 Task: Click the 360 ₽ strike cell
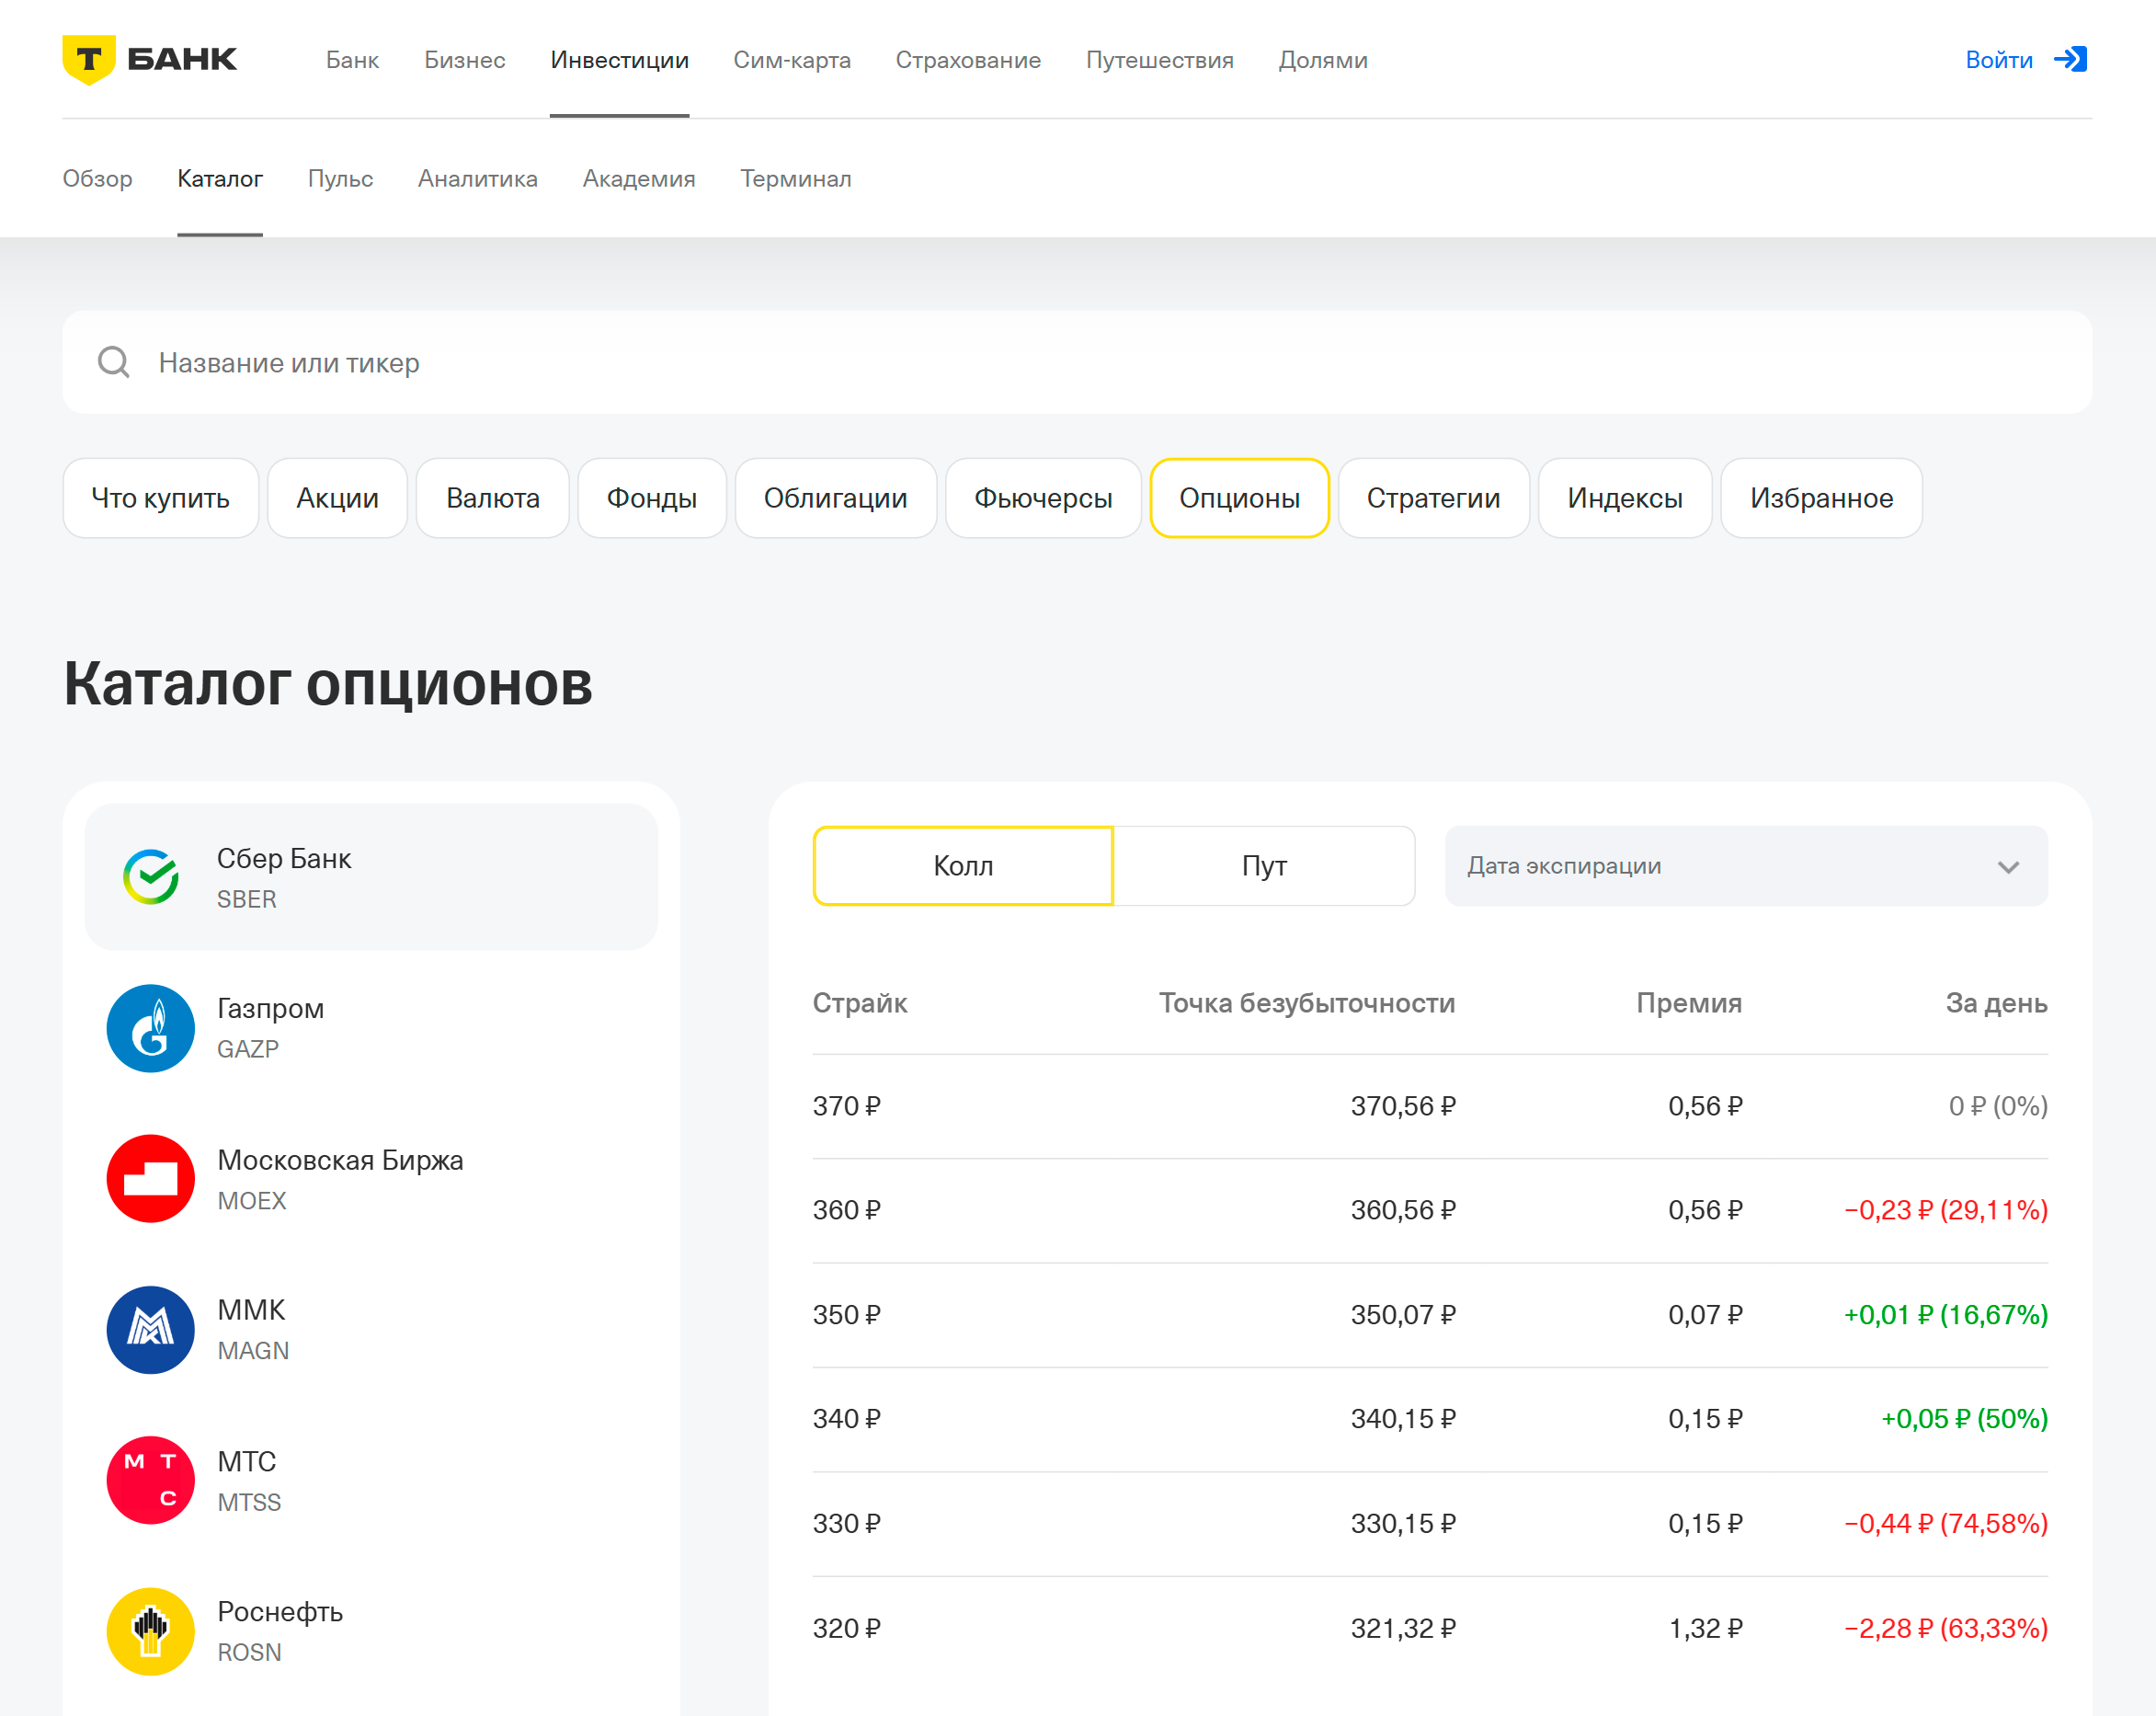pyautogui.click(x=846, y=1210)
